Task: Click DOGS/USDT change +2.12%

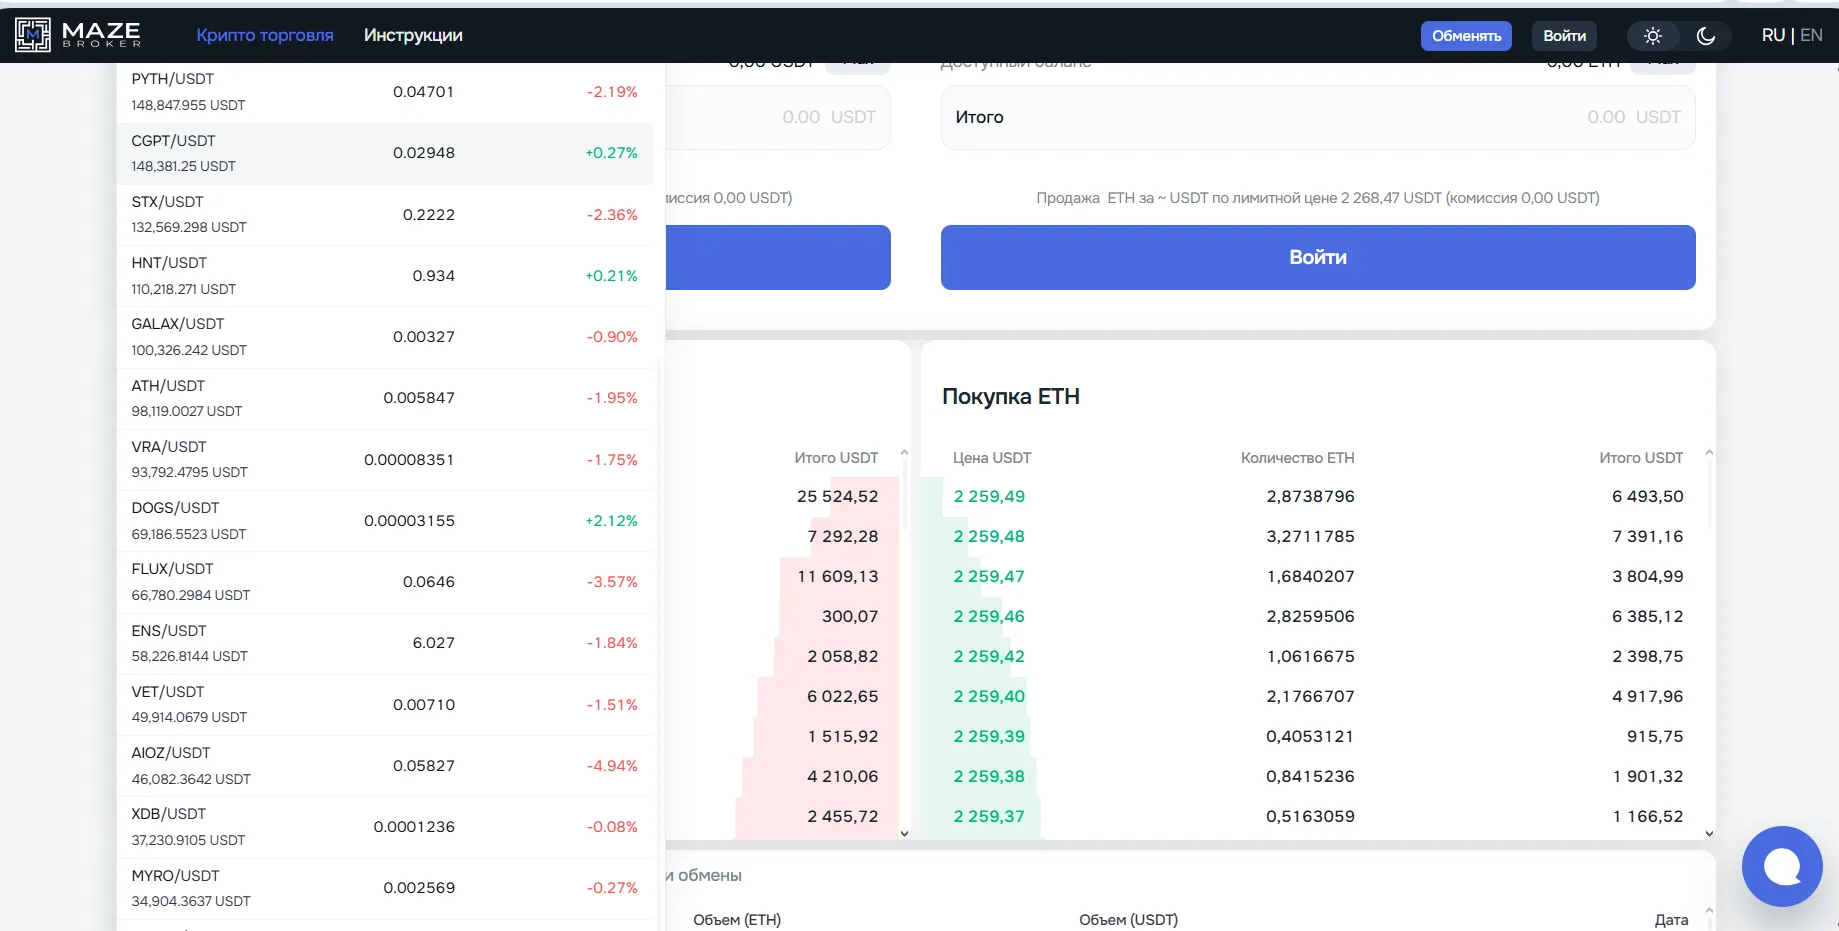Action: click(x=611, y=521)
